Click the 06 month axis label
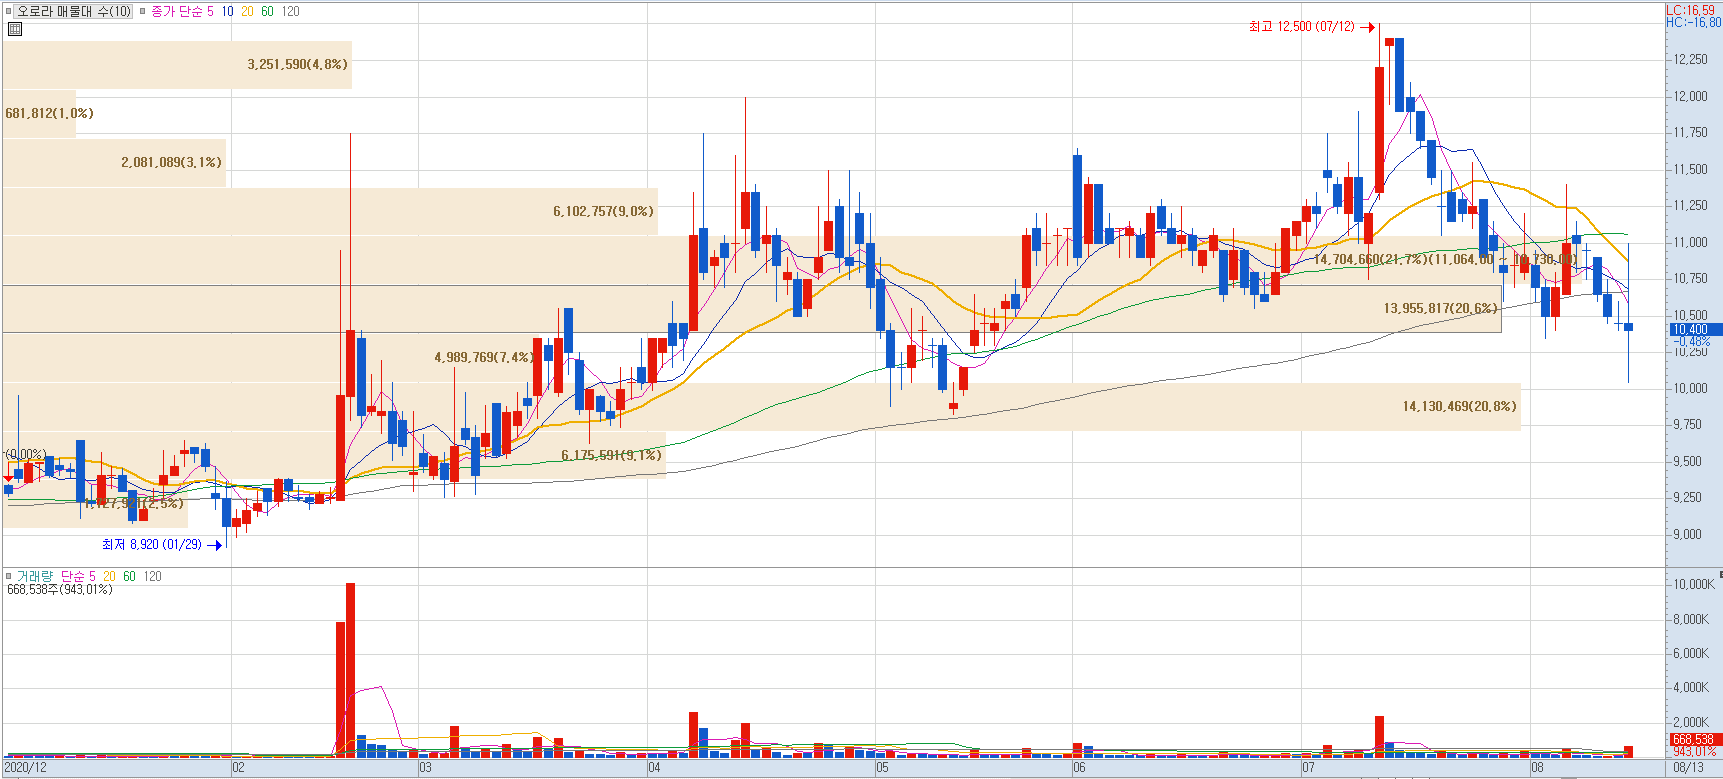Image resolution: width=1723 pixels, height=779 pixels. point(1079,768)
